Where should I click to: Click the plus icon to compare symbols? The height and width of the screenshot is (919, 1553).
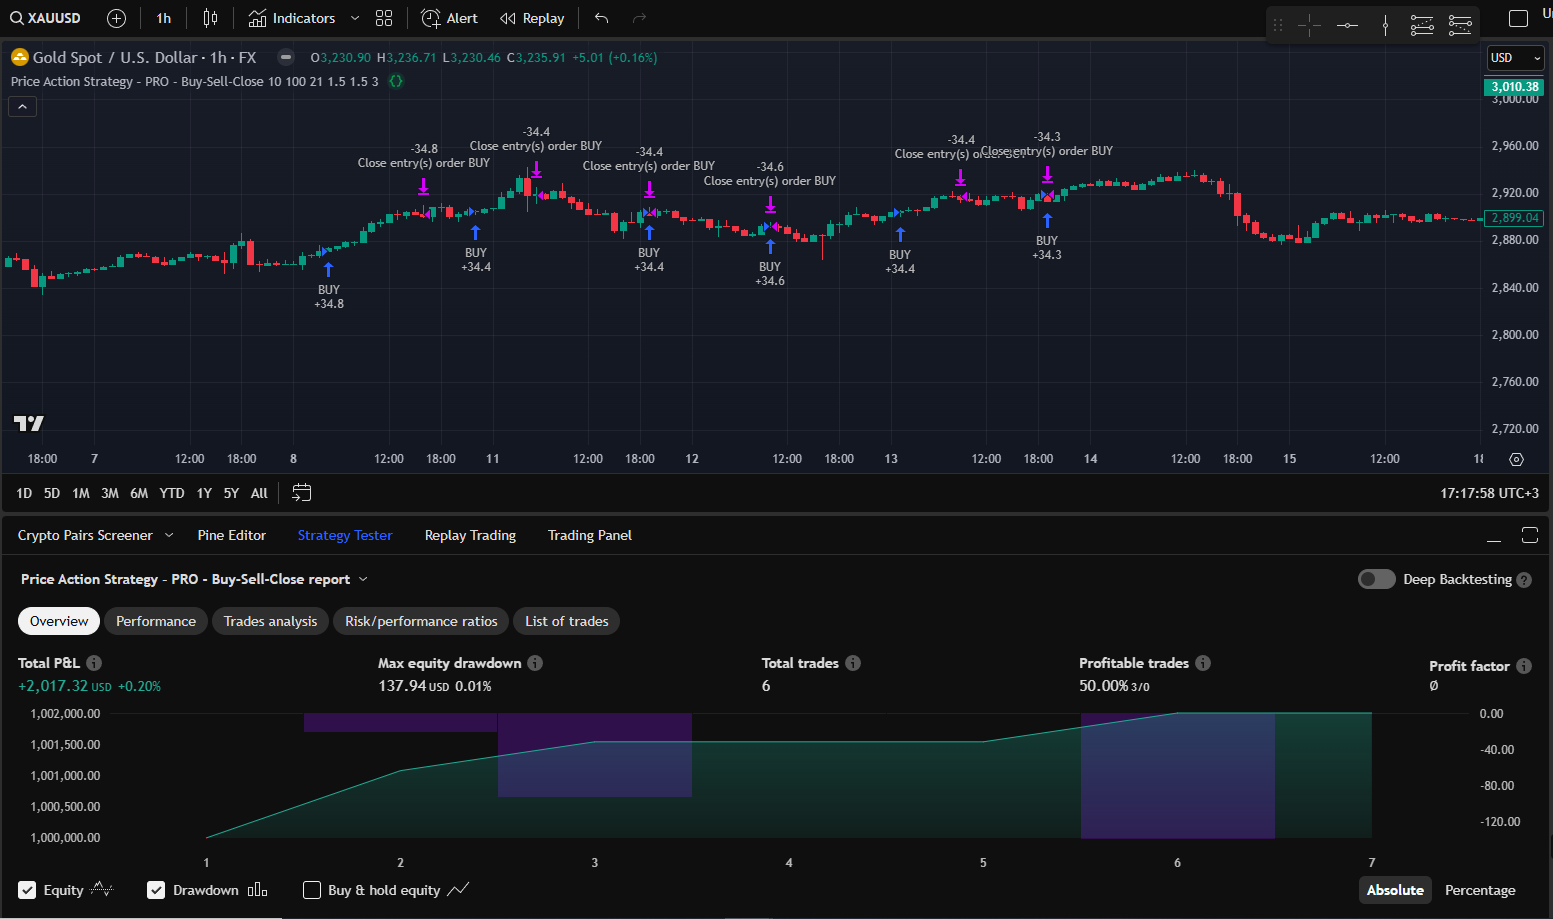pos(116,17)
